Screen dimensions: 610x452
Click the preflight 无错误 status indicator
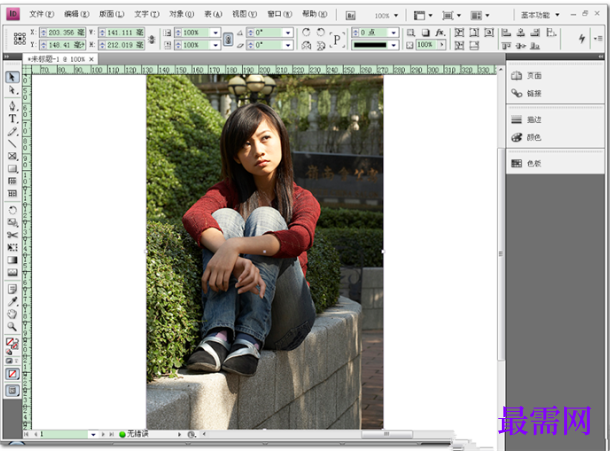[x=134, y=434]
